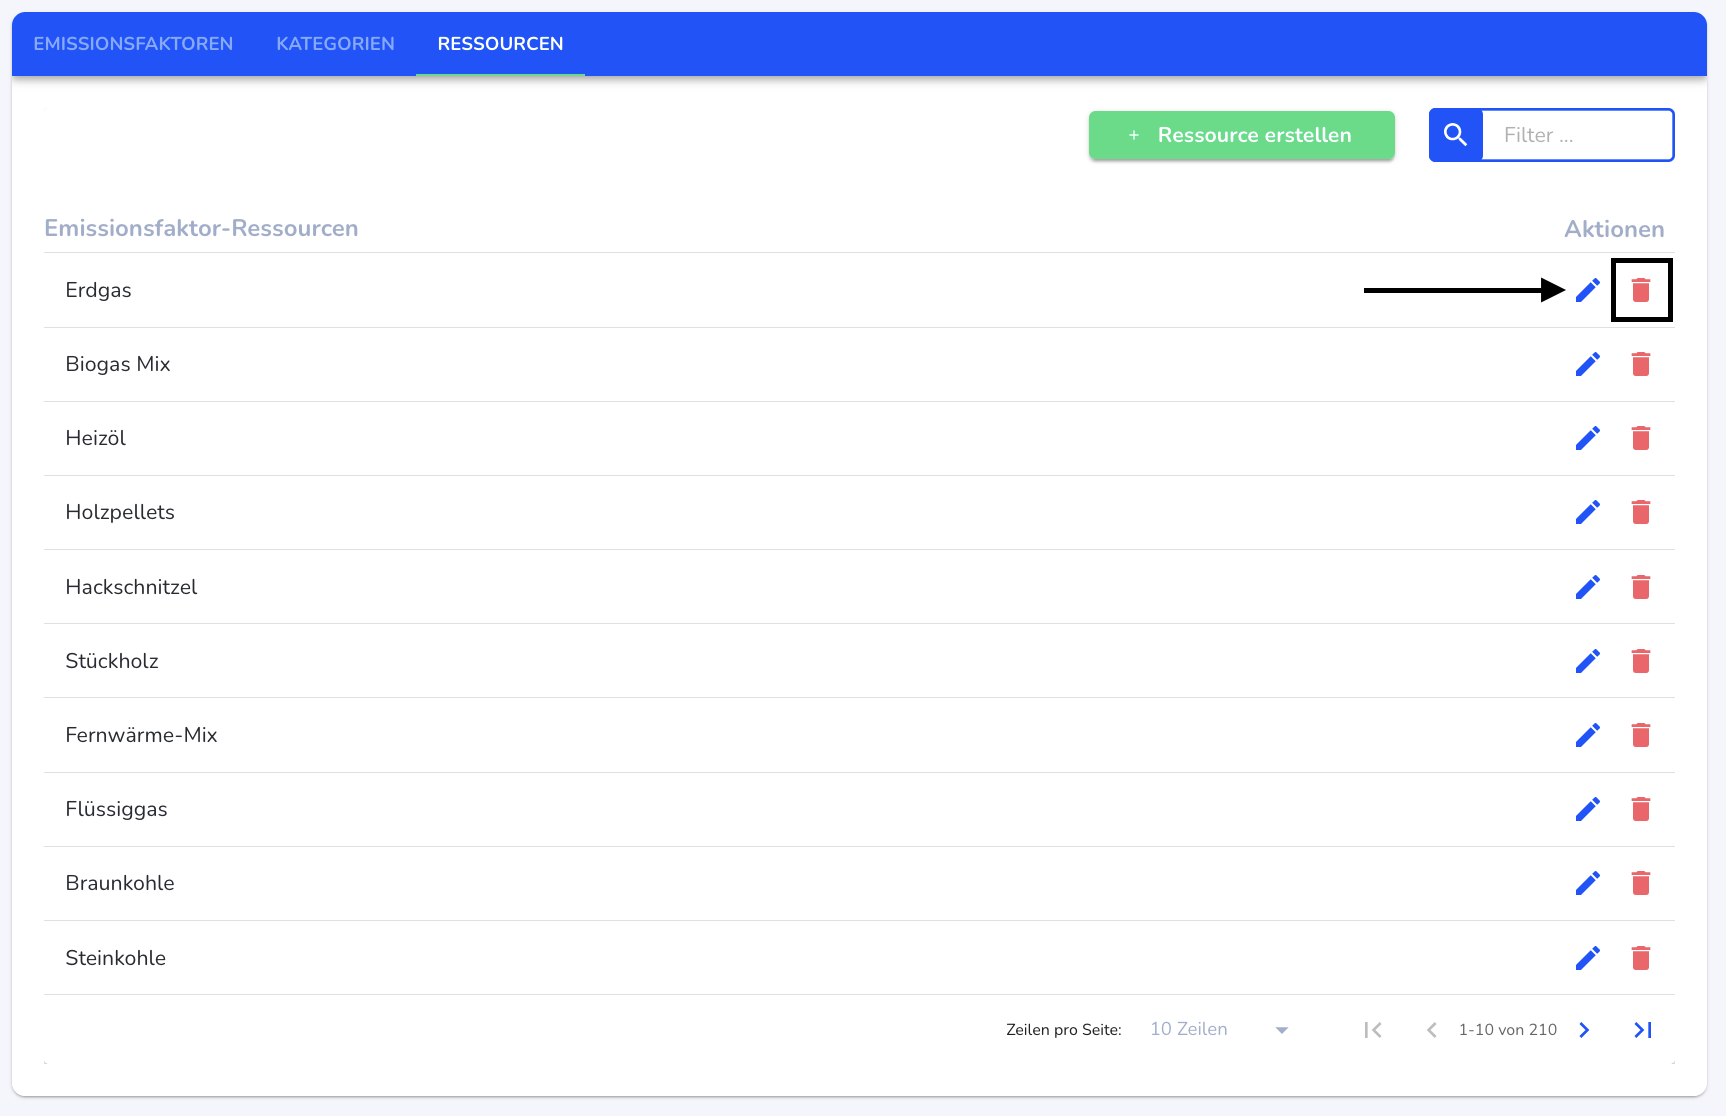Click the Ressource erstellen button
Image resolution: width=1726 pixels, height=1116 pixels.
(1241, 135)
